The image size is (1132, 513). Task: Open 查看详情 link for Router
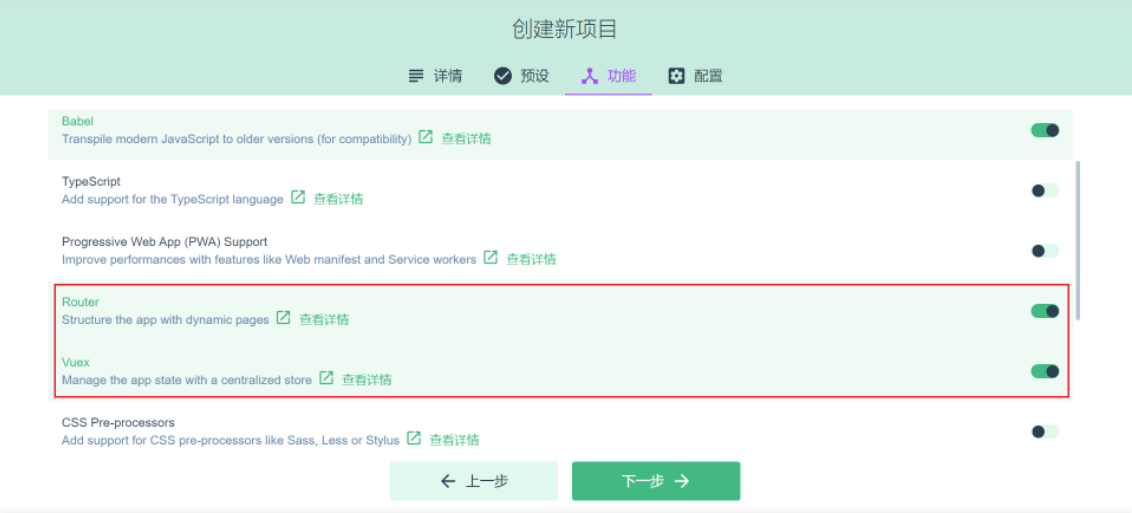tap(324, 320)
